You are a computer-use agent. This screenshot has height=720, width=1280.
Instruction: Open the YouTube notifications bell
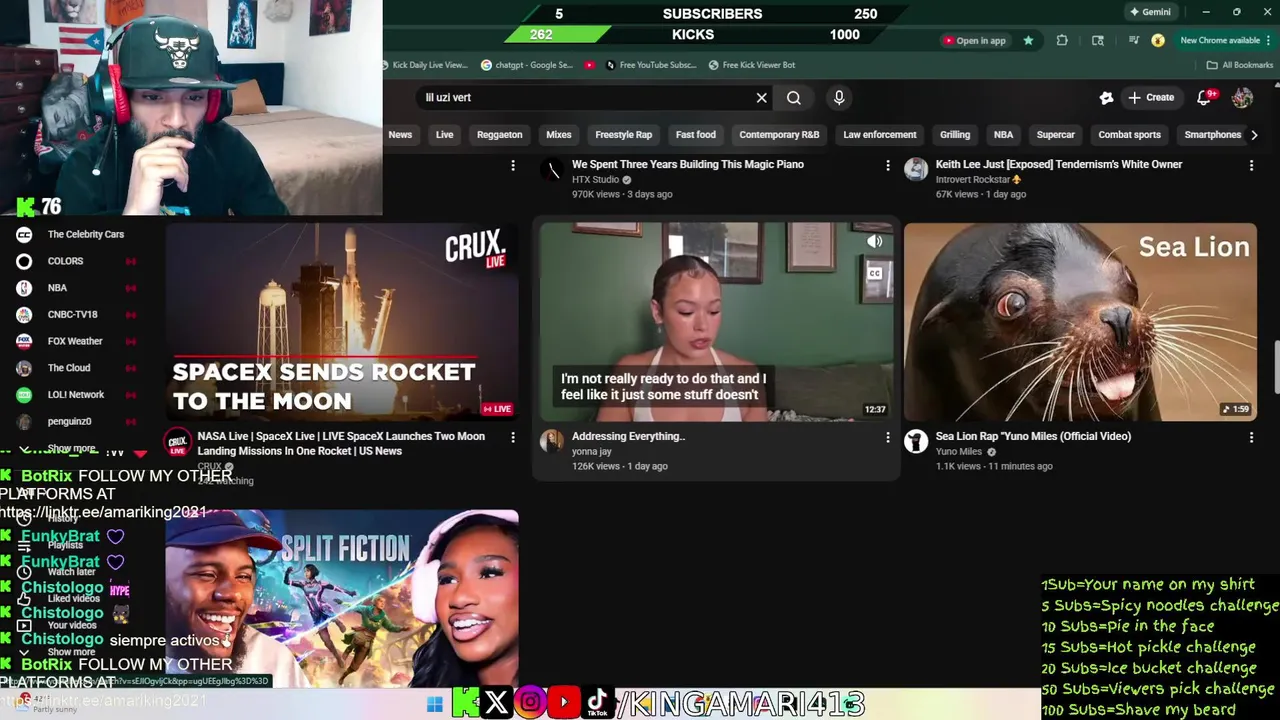tap(1206, 97)
